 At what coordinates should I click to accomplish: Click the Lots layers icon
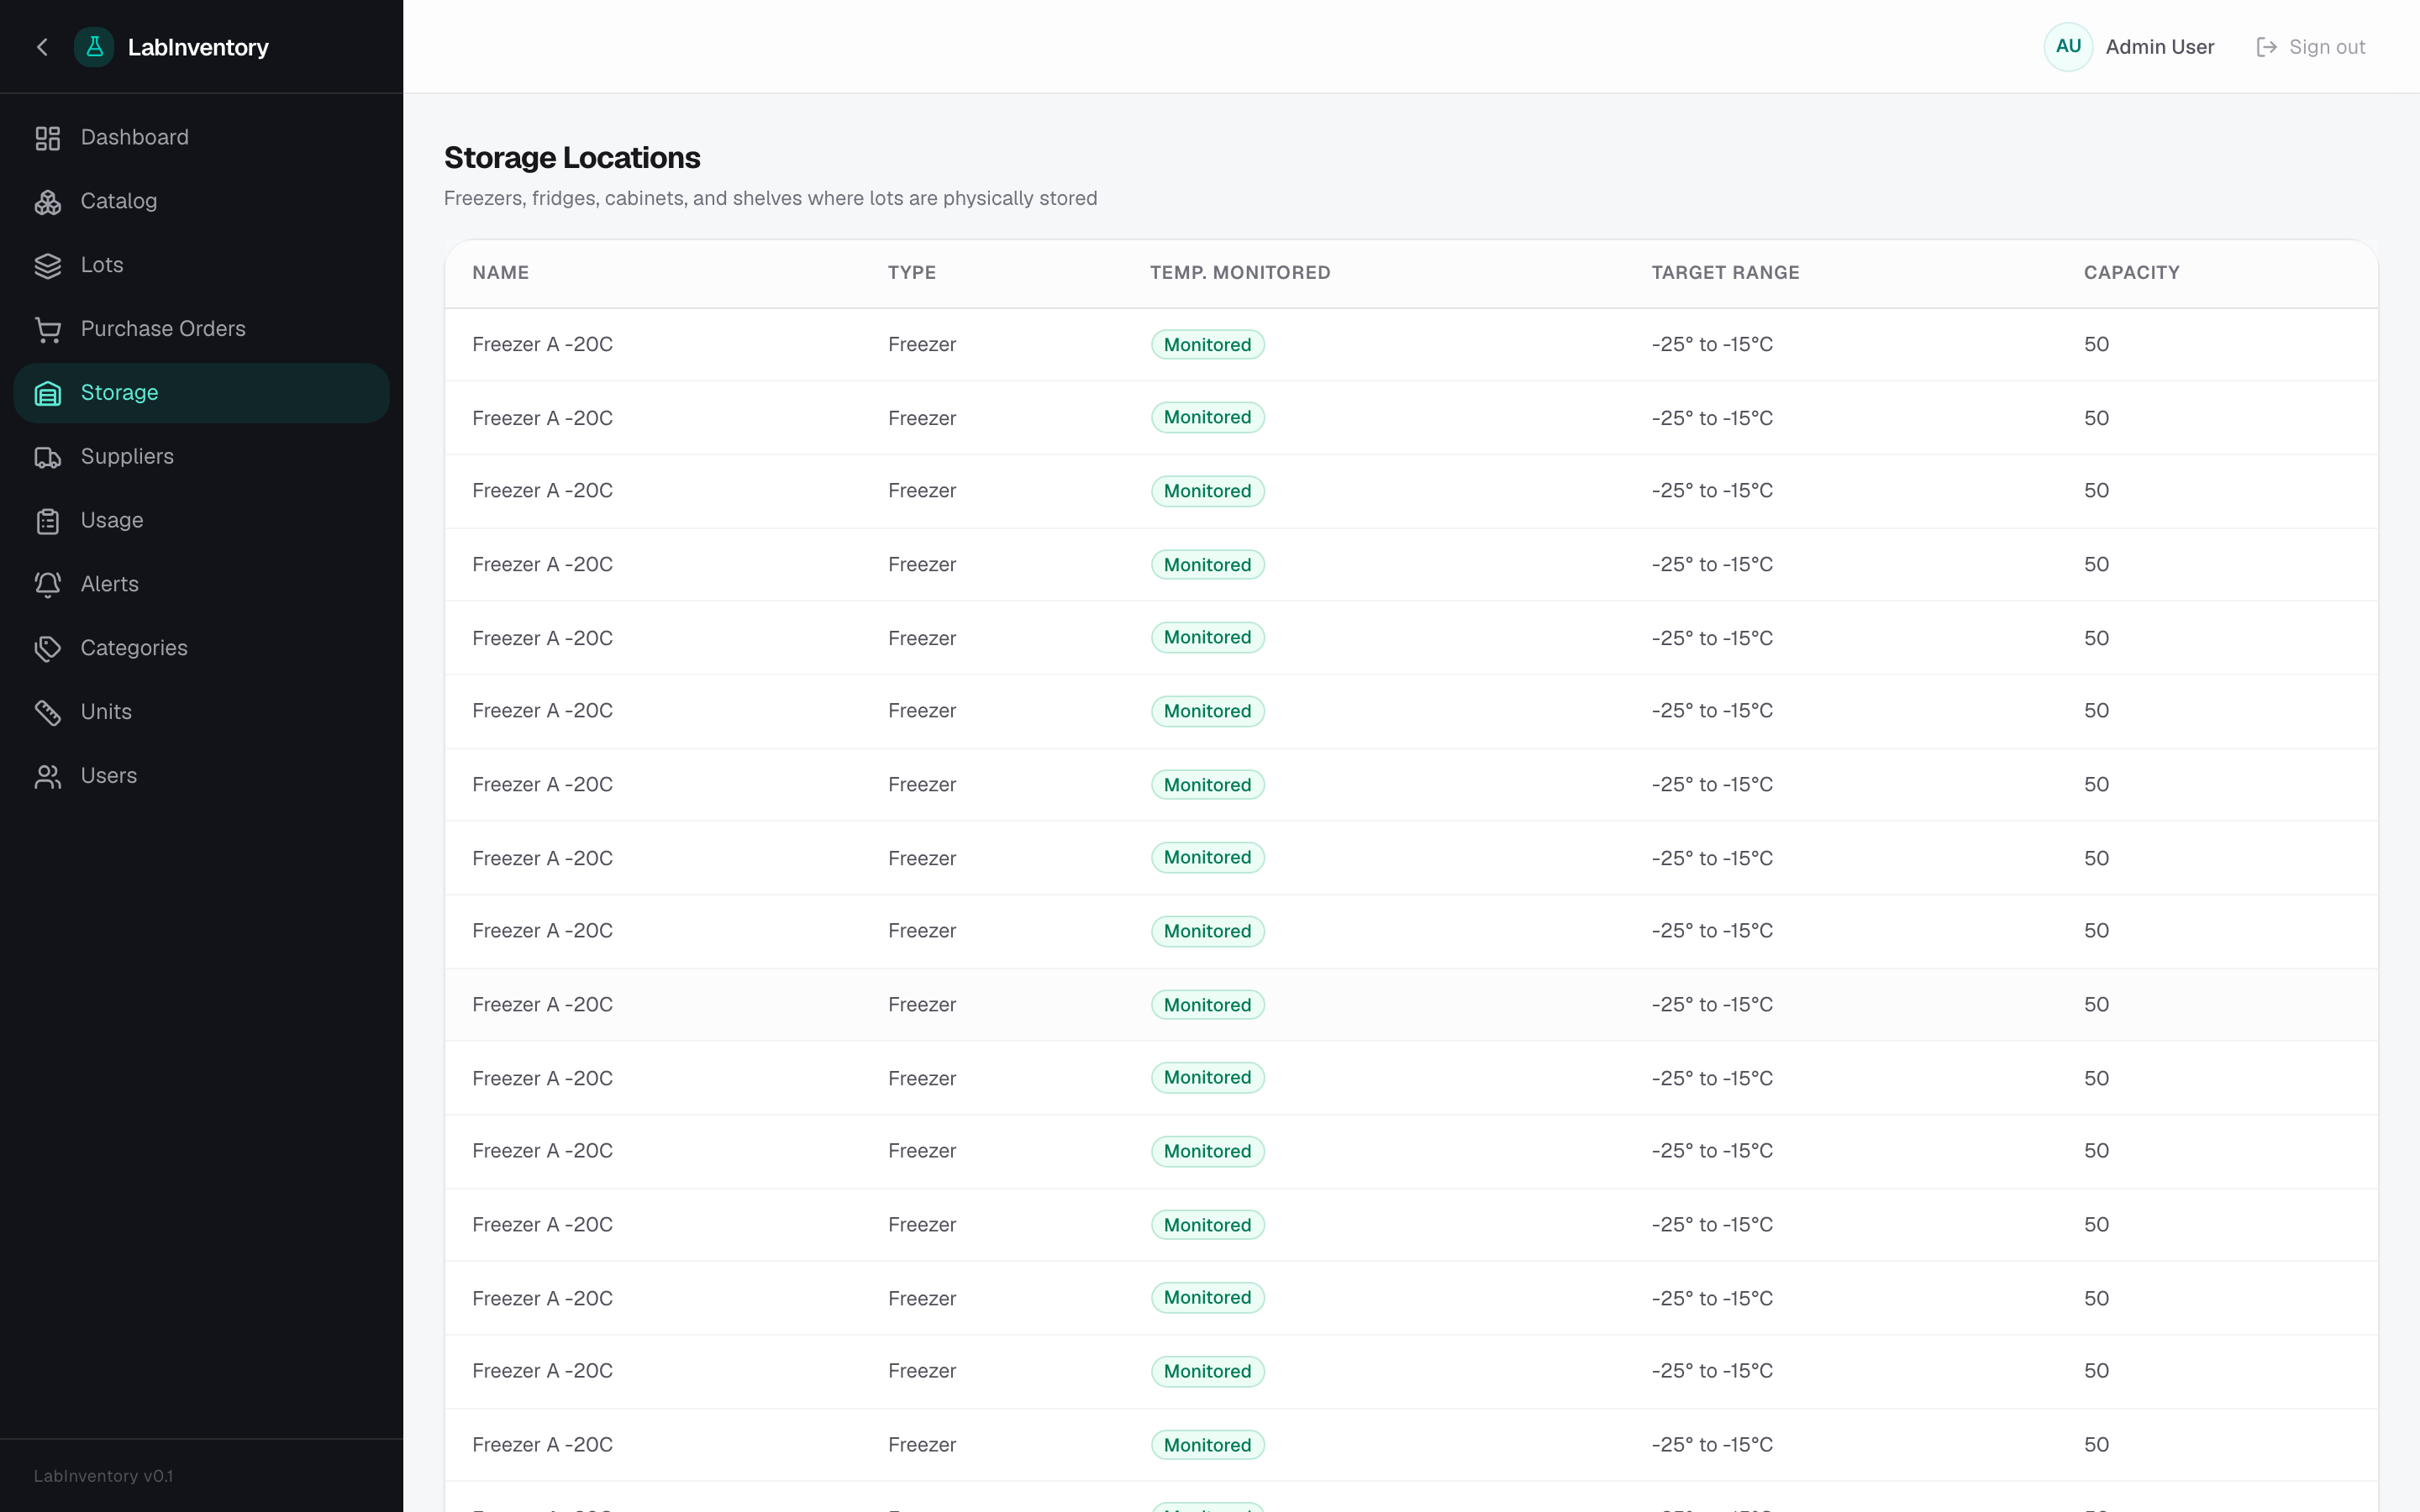(x=48, y=265)
